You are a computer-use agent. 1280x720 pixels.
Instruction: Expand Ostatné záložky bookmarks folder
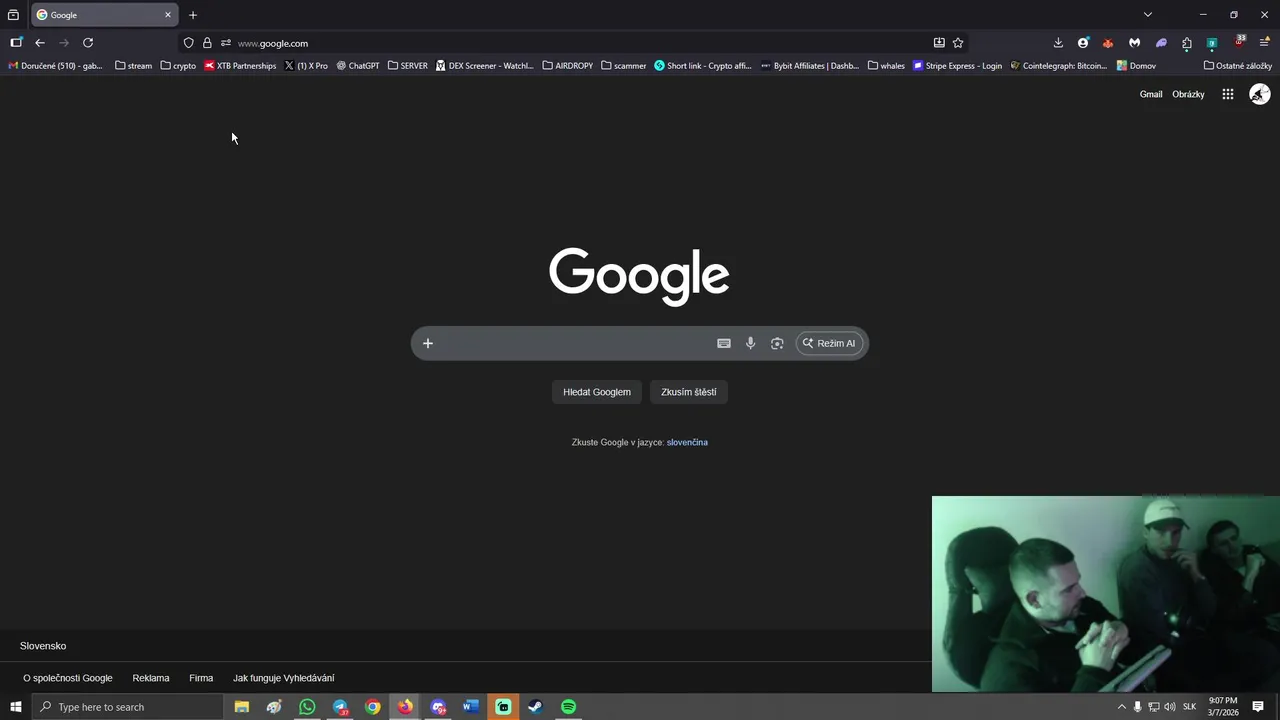(1238, 66)
